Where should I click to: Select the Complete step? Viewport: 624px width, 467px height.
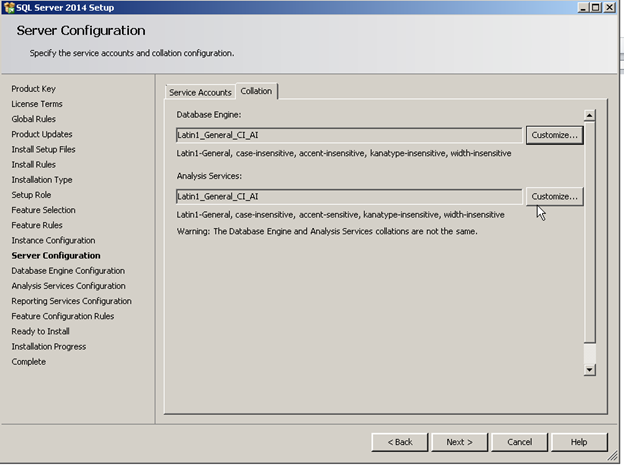pos(29,362)
